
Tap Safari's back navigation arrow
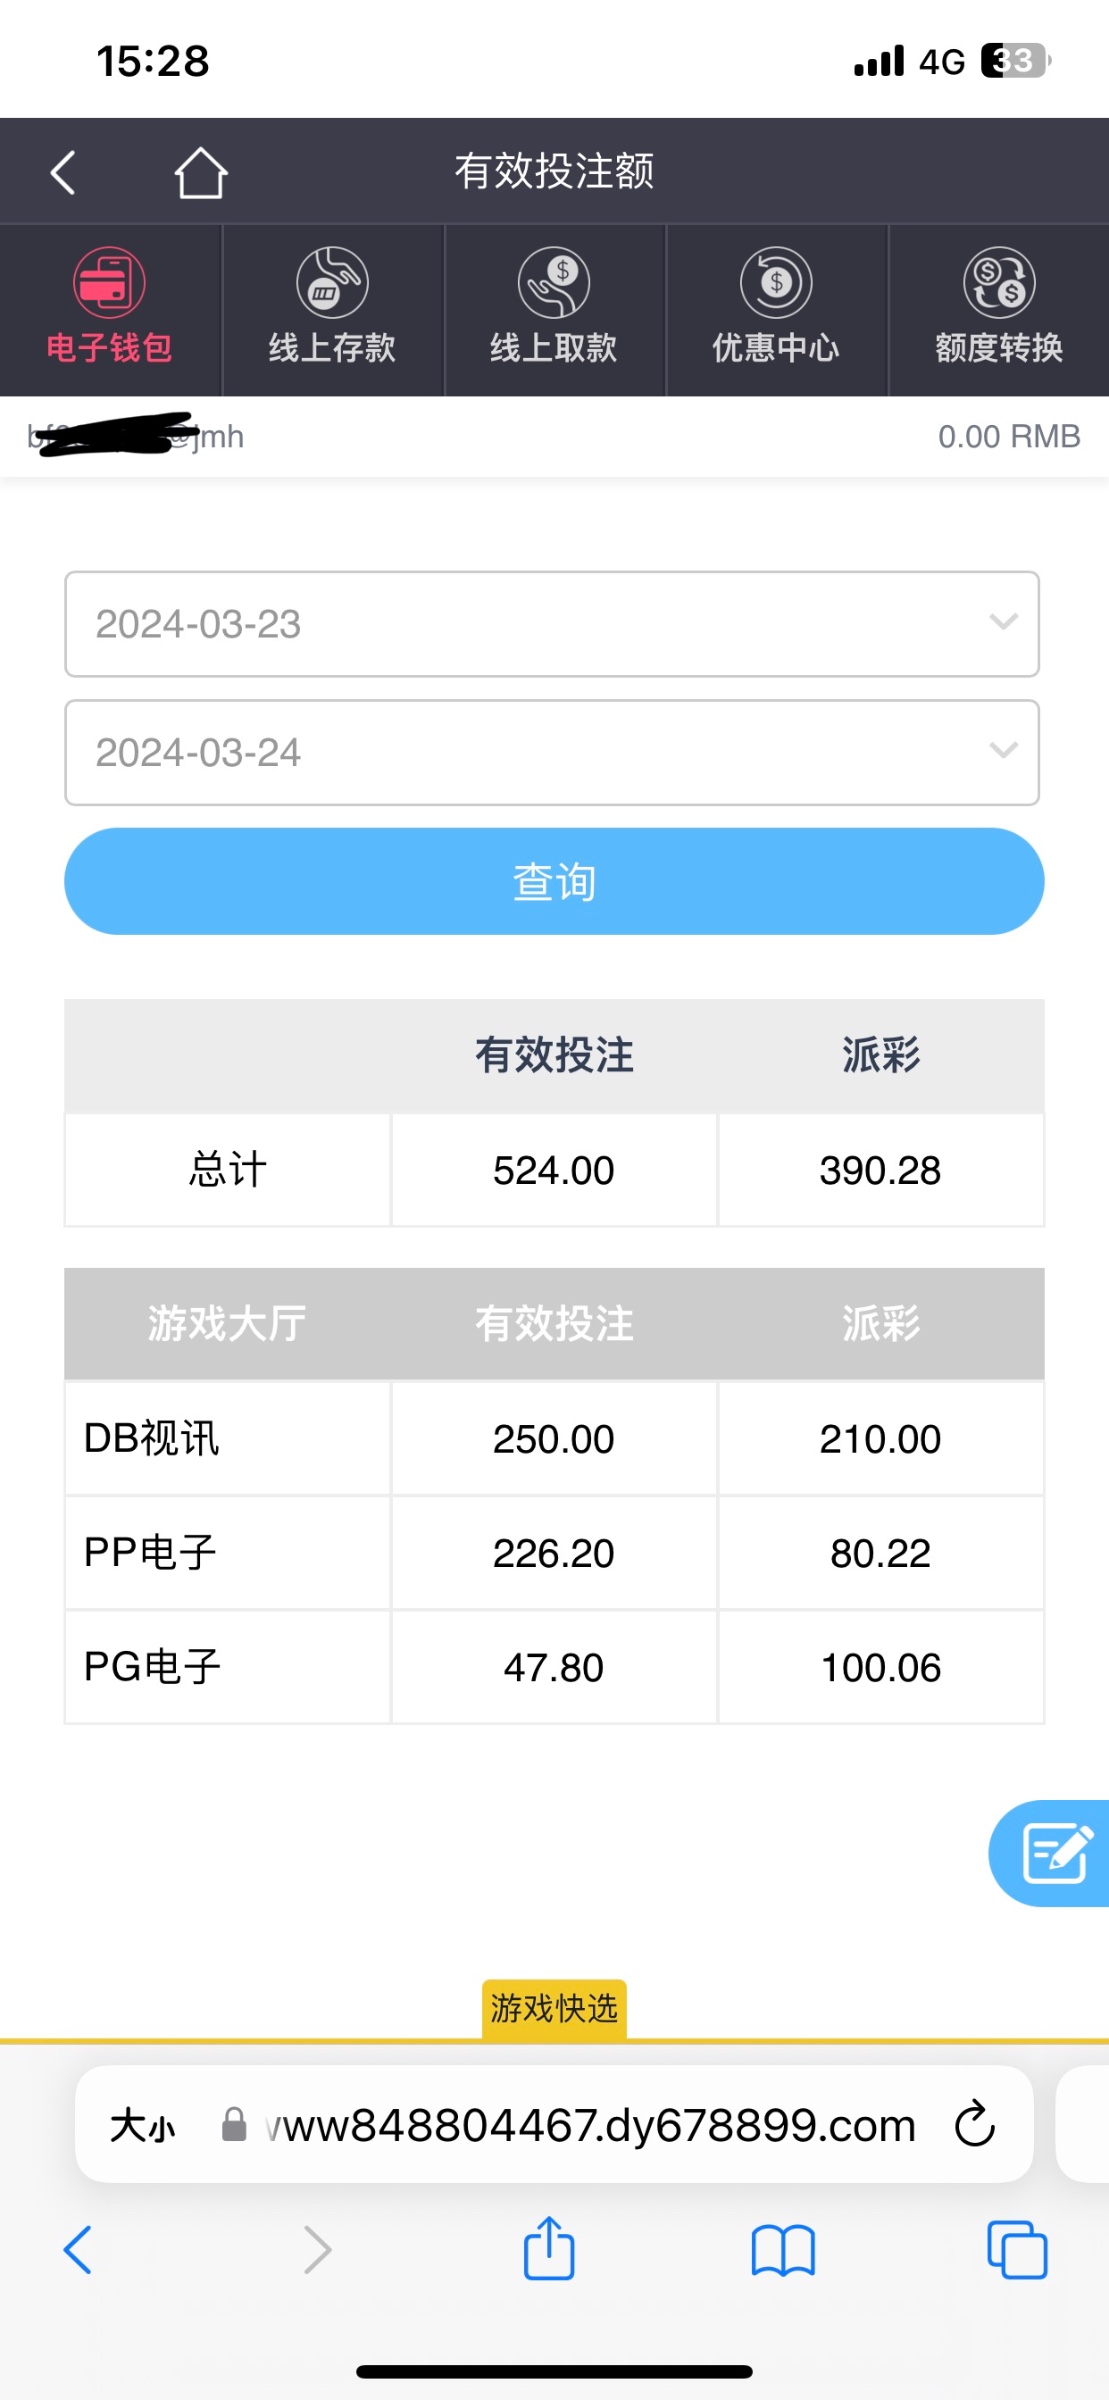78,2250
